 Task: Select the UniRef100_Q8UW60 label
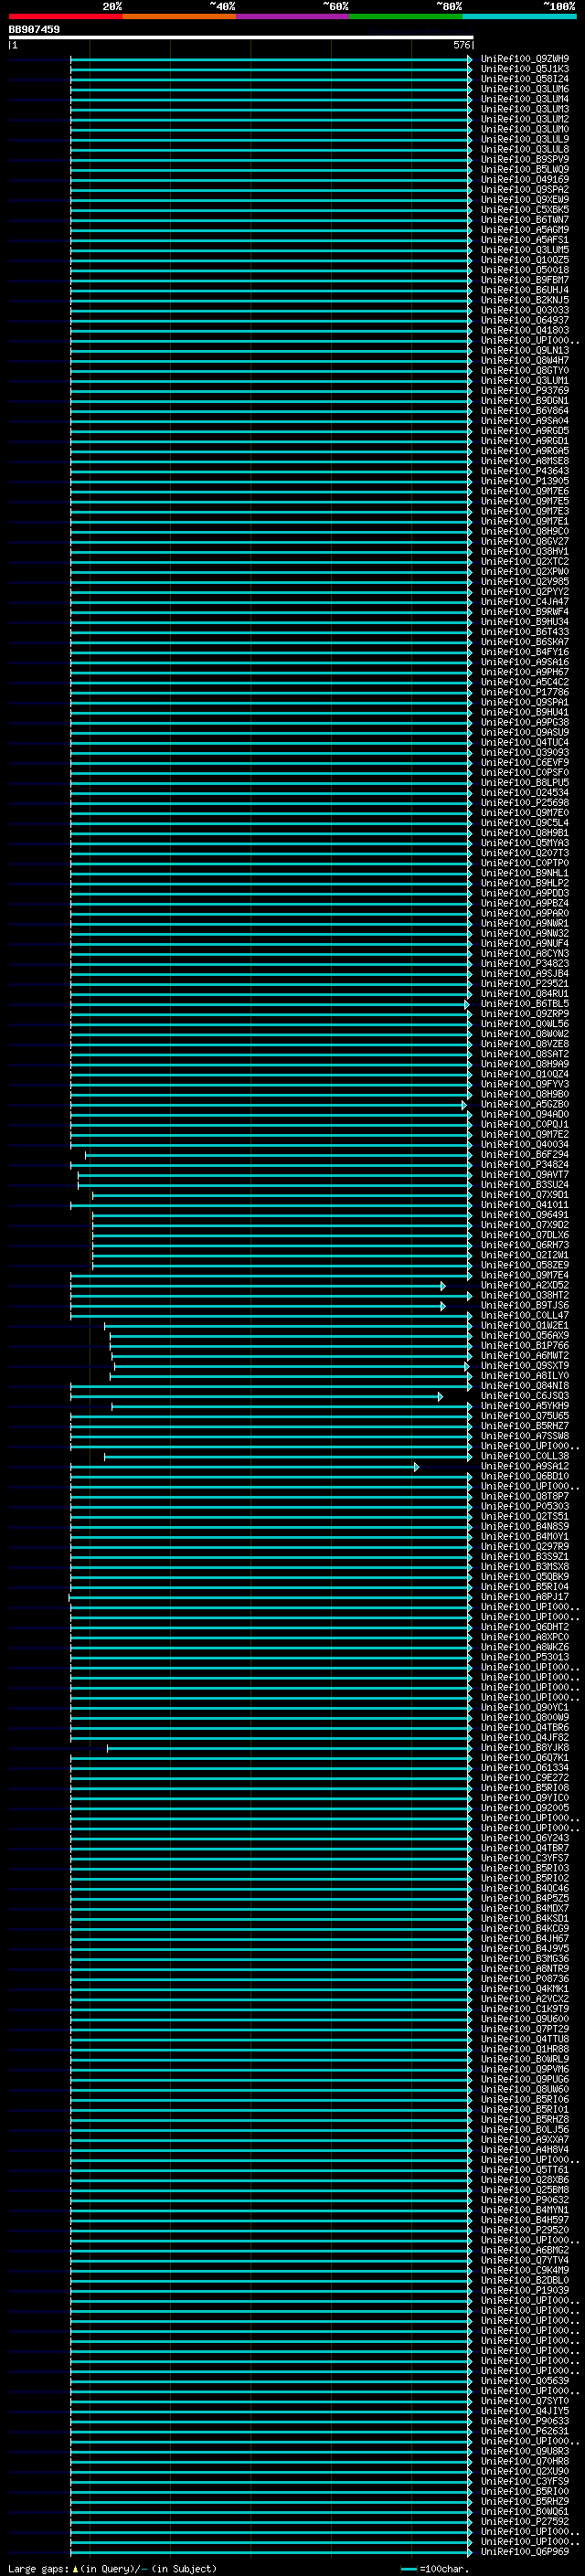pyautogui.click(x=525, y=2090)
